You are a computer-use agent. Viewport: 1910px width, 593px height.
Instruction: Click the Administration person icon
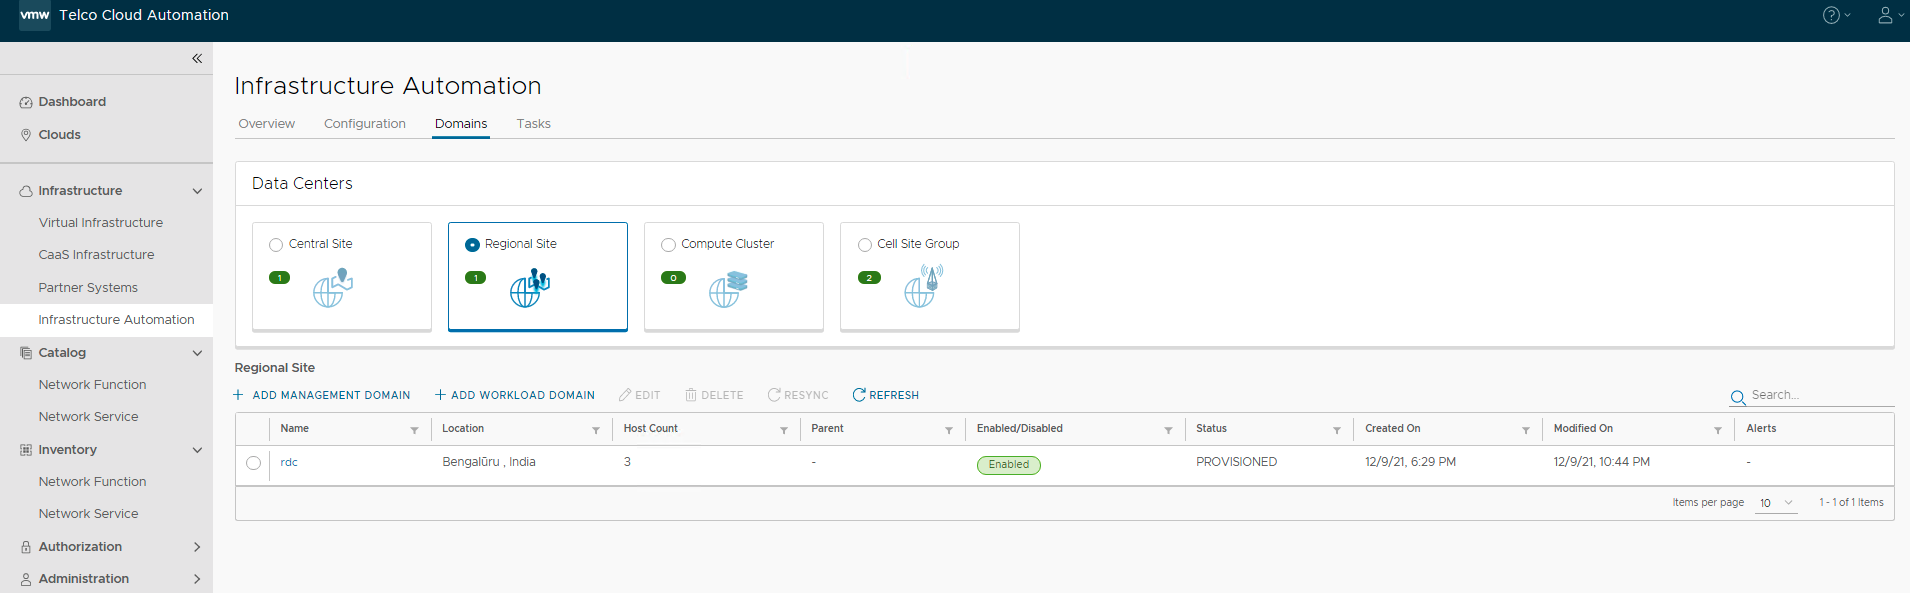(26, 579)
